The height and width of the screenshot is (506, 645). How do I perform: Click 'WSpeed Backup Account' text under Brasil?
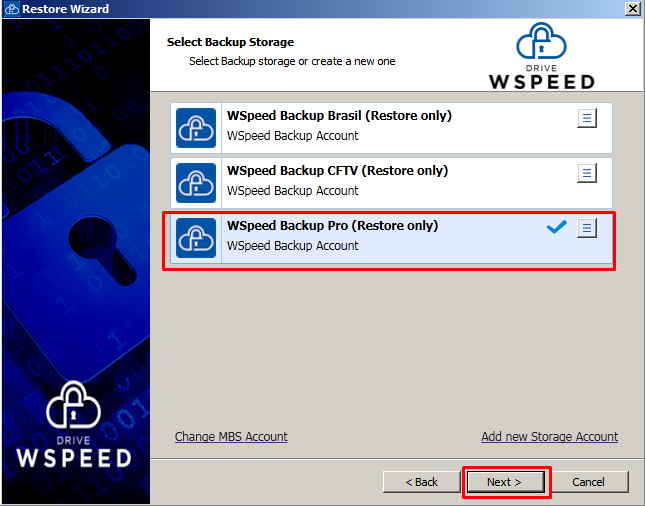(x=292, y=136)
